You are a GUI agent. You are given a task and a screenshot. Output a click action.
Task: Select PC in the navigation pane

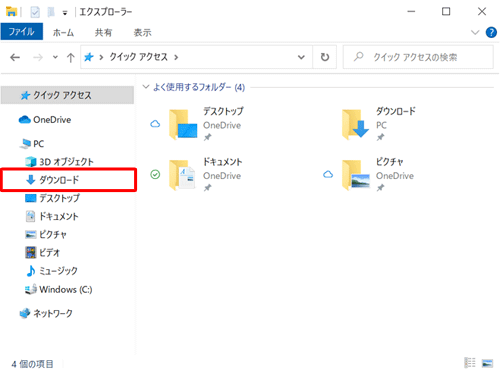click(32, 144)
